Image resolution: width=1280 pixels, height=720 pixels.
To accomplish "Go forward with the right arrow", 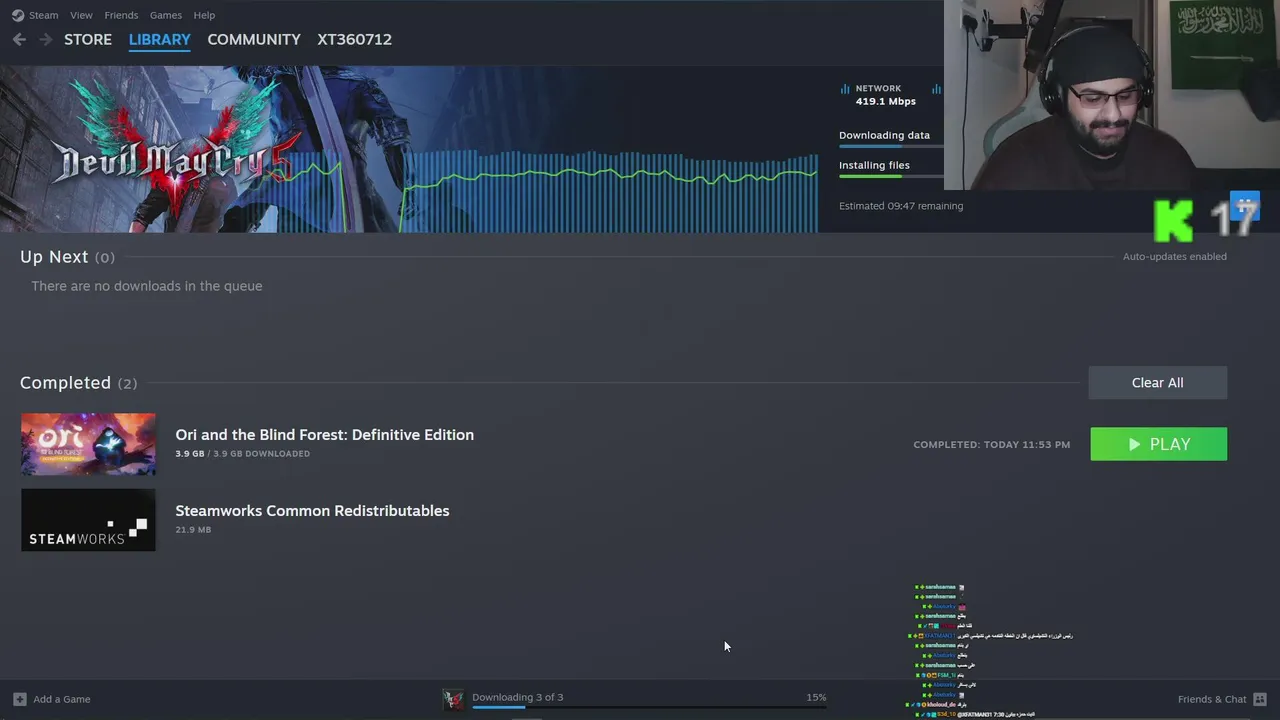I will (x=45, y=39).
